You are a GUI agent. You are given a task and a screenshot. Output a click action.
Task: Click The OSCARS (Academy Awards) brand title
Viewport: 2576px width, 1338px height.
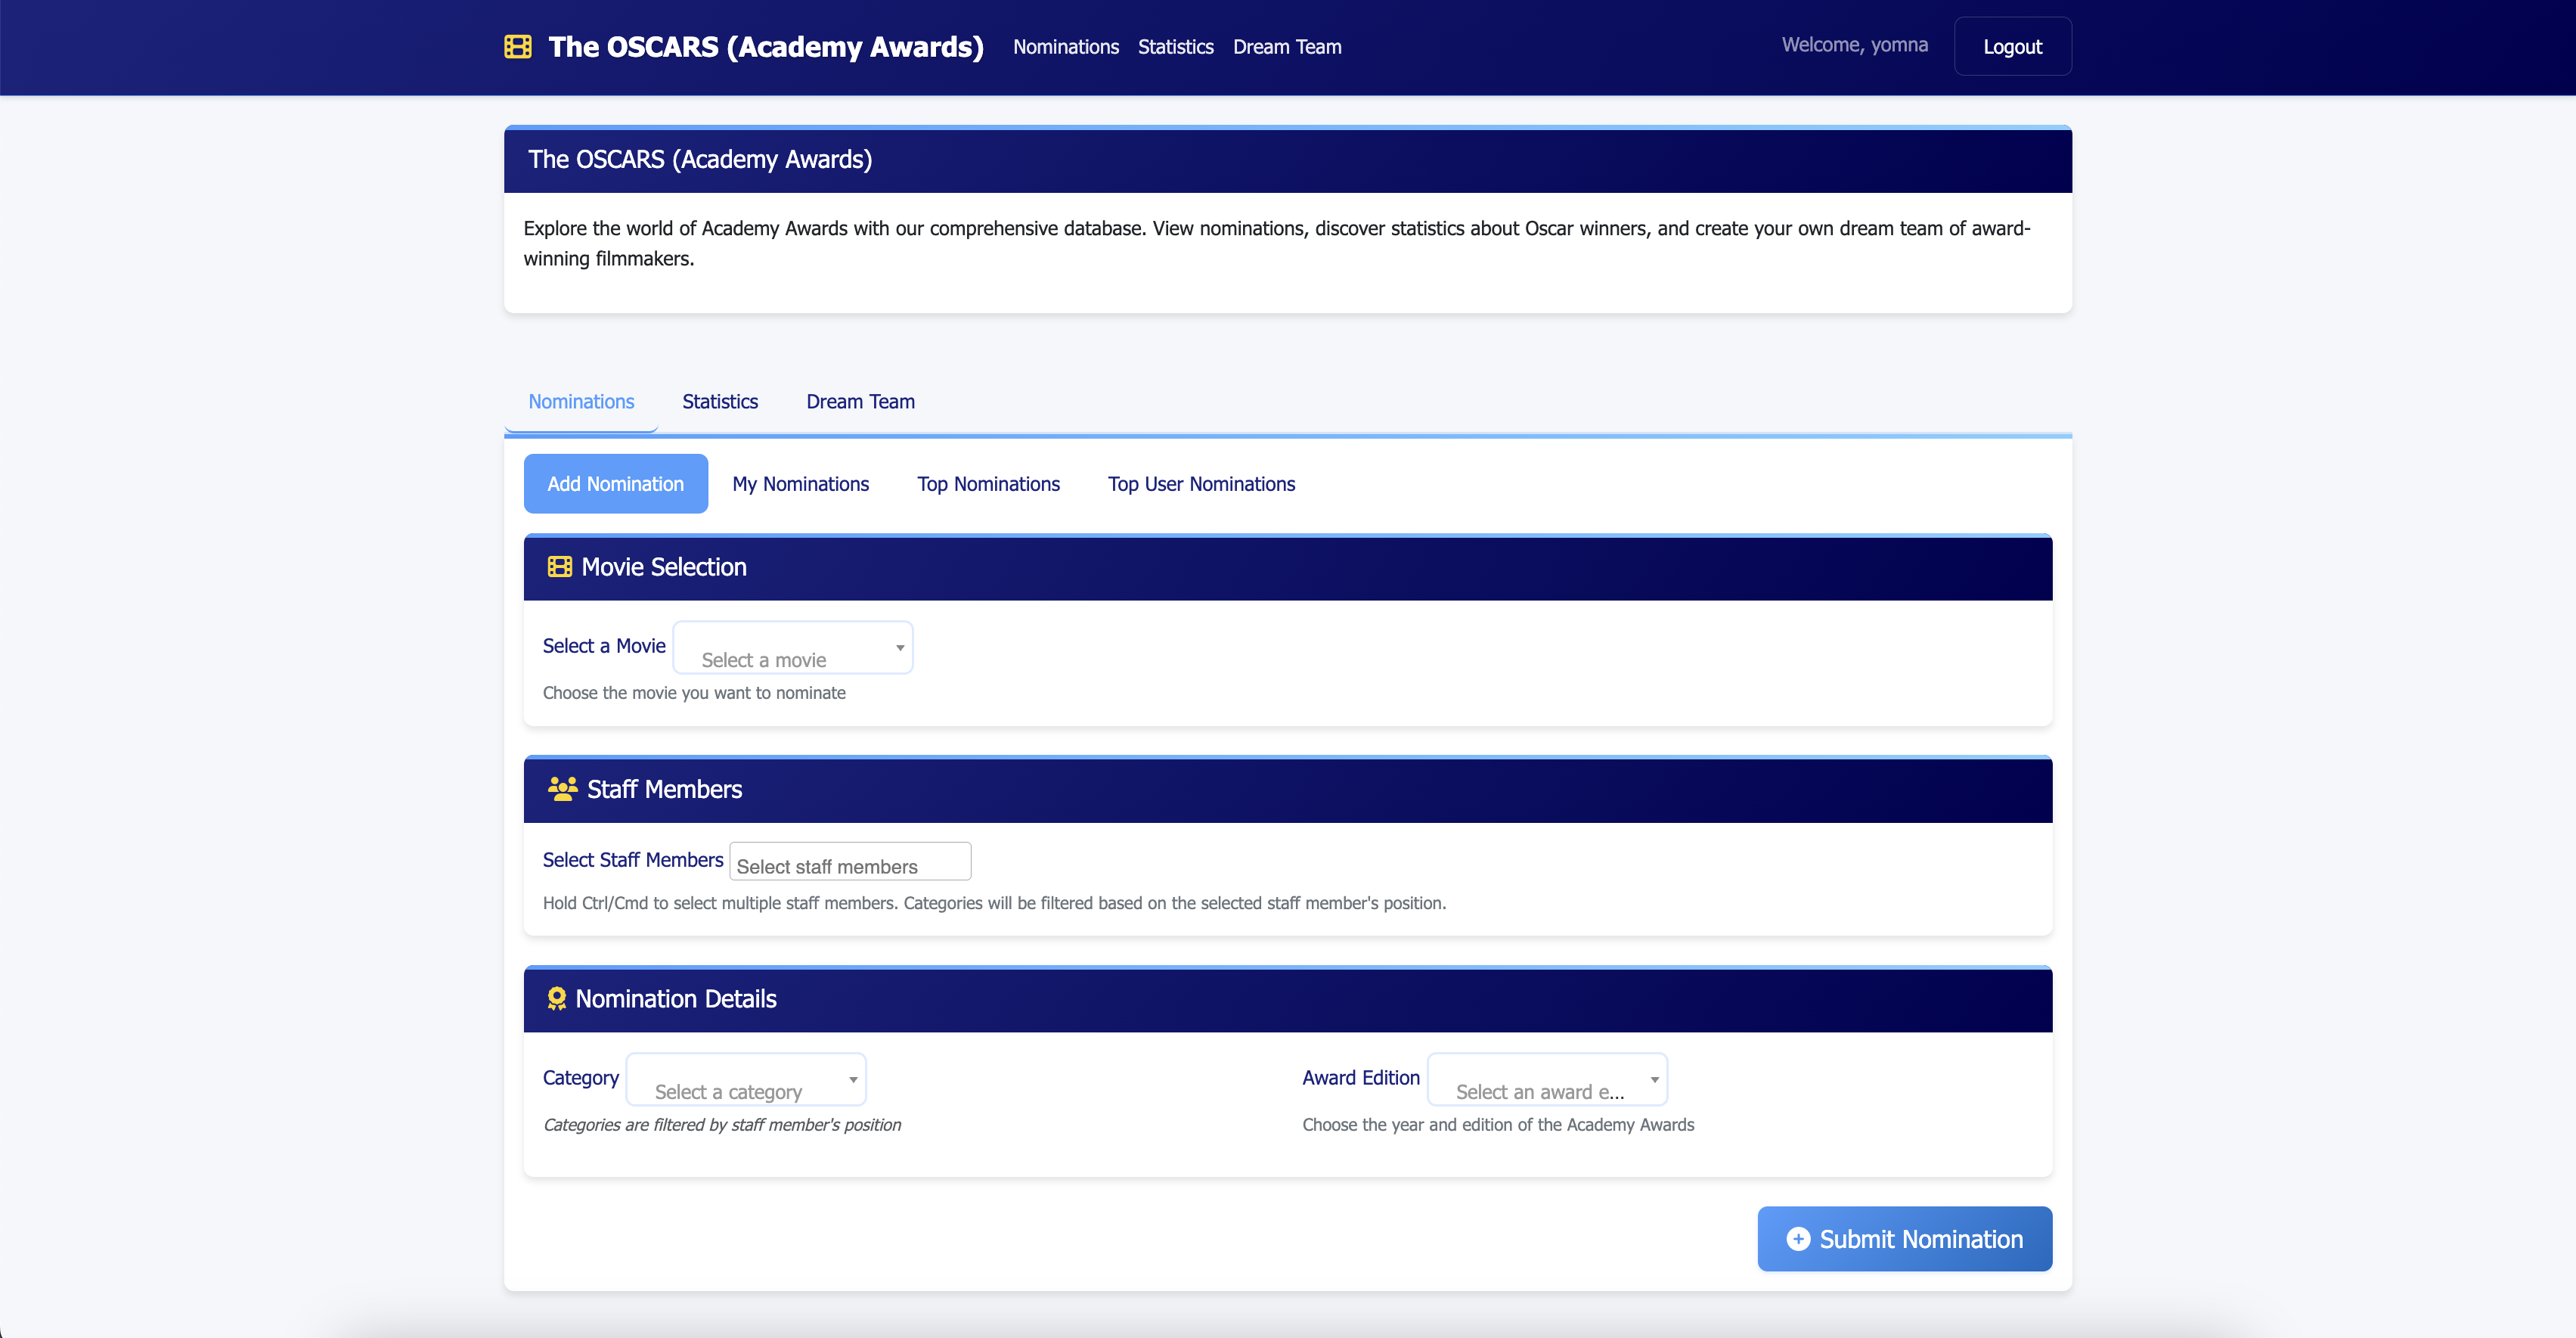(766, 47)
